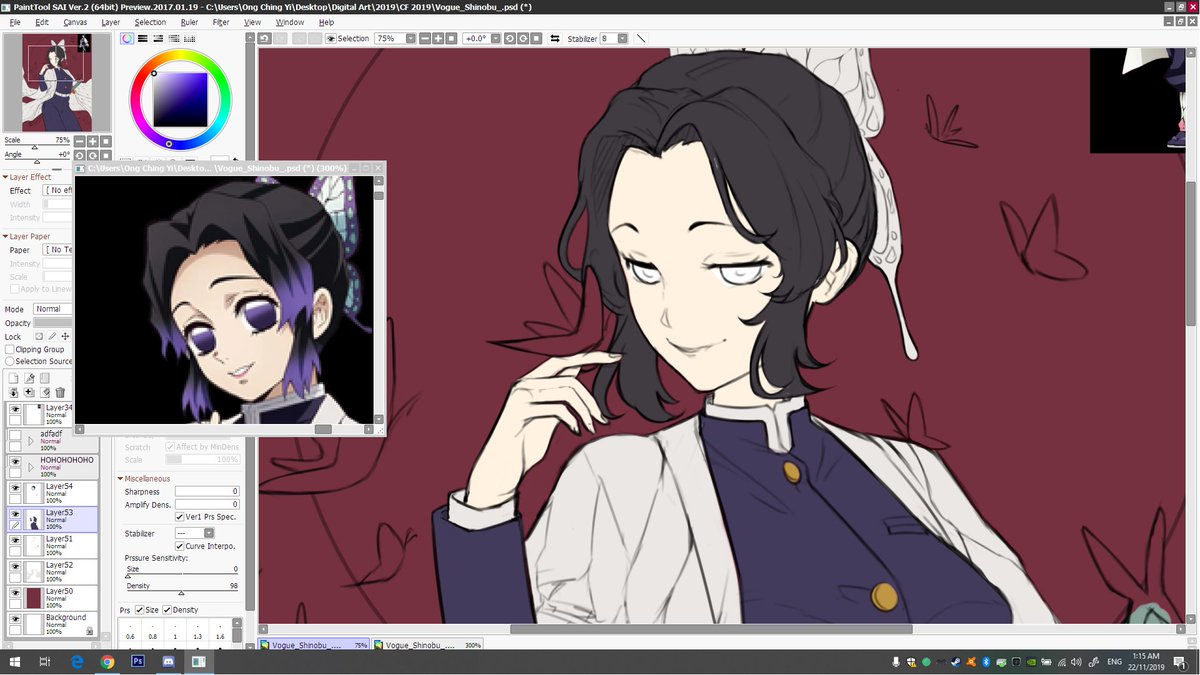Open the Edit menu
This screenshot has height=675, width=1200.
42,22
